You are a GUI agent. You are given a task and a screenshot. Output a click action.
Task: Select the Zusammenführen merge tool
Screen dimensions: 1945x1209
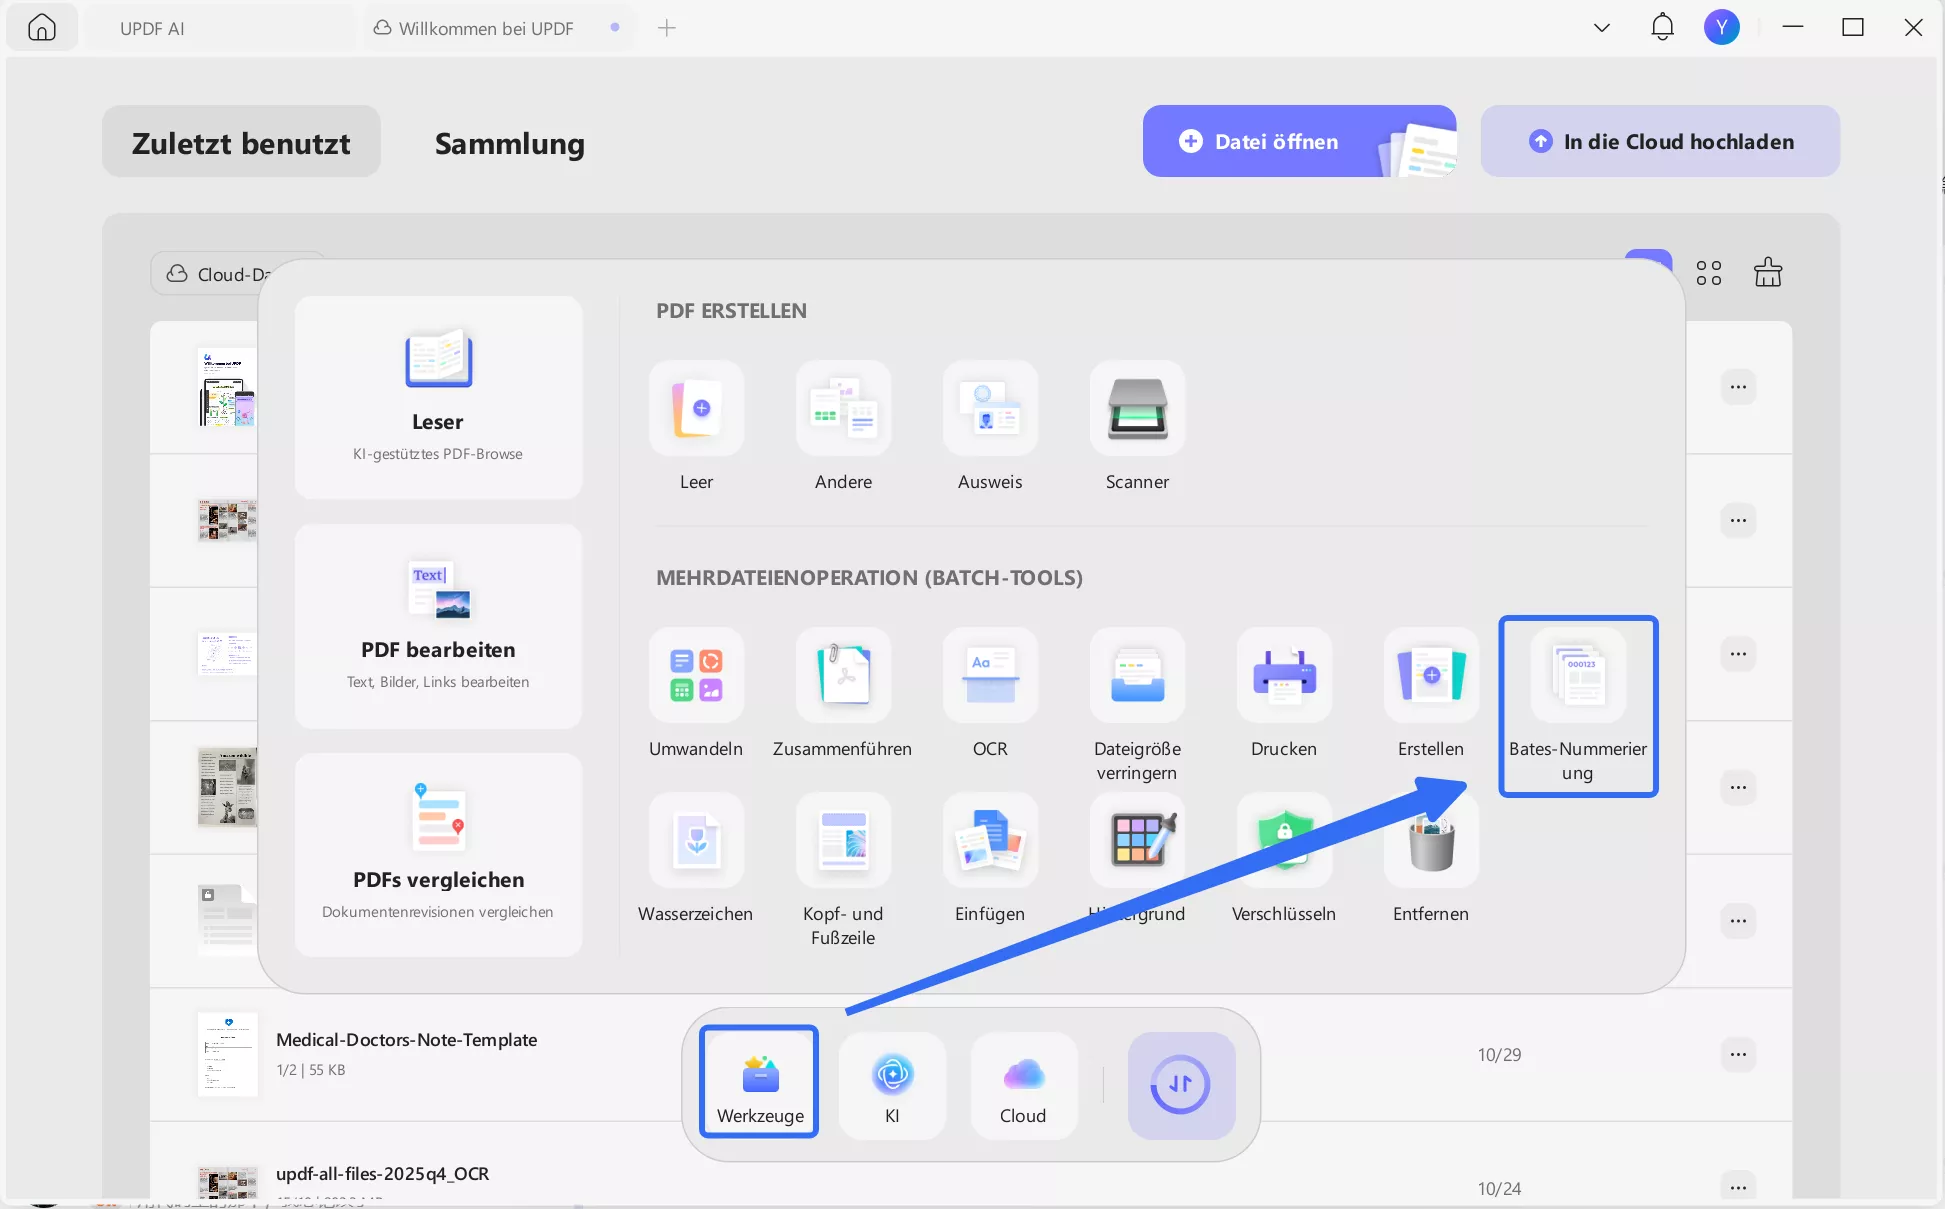click(843, 675)
